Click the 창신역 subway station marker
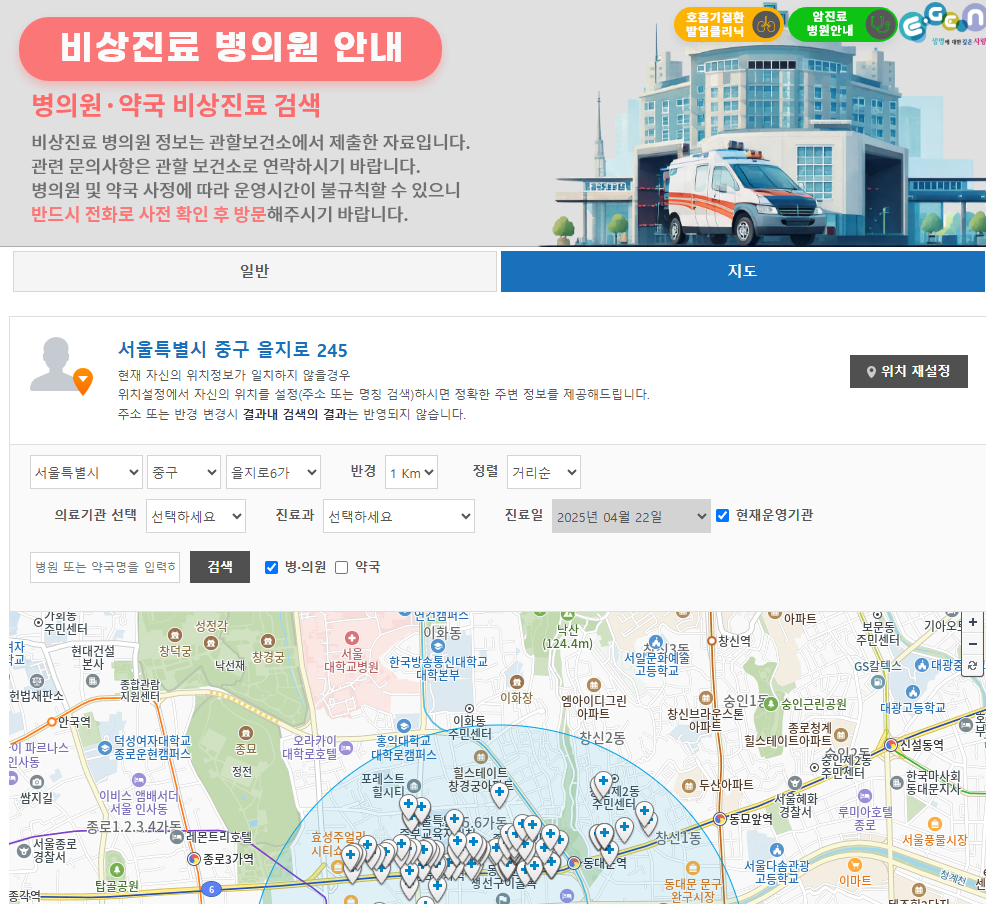Viewport: 986px width, 904px height. pyautogui.click(x=712, y=641)
